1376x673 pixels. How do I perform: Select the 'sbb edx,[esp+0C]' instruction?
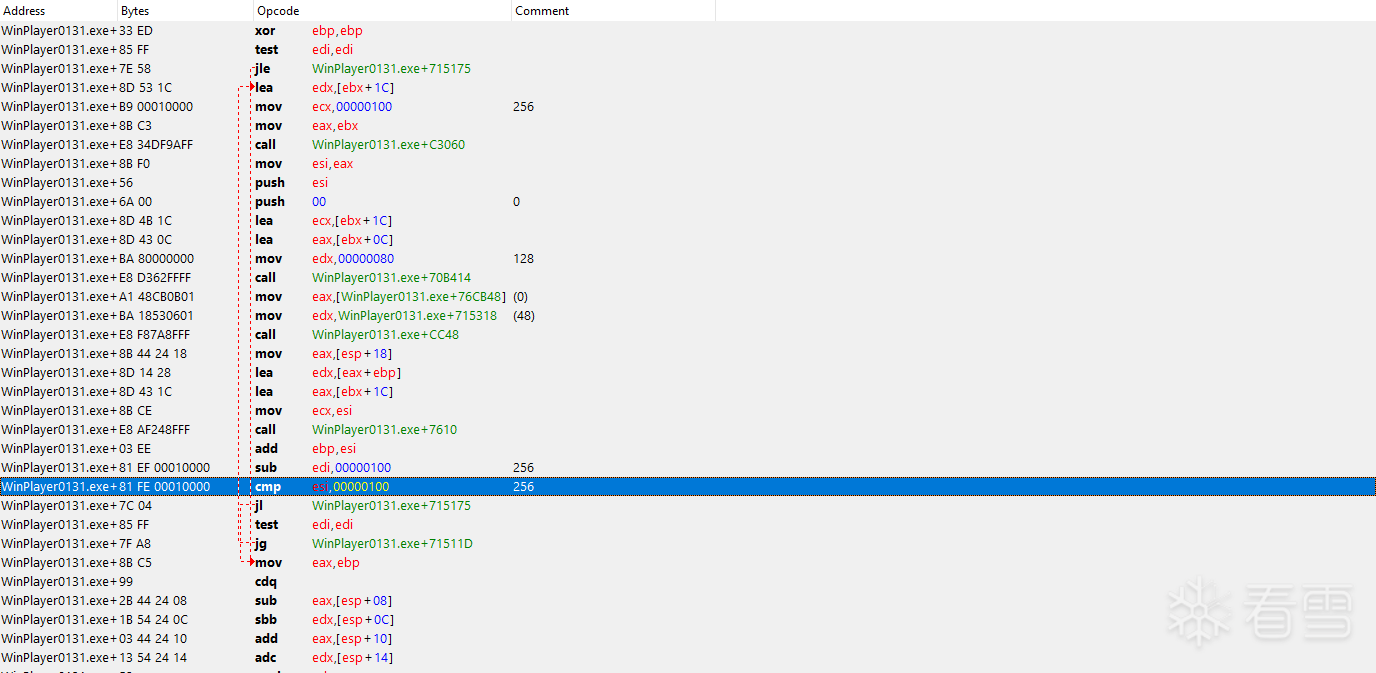point(688,620)
